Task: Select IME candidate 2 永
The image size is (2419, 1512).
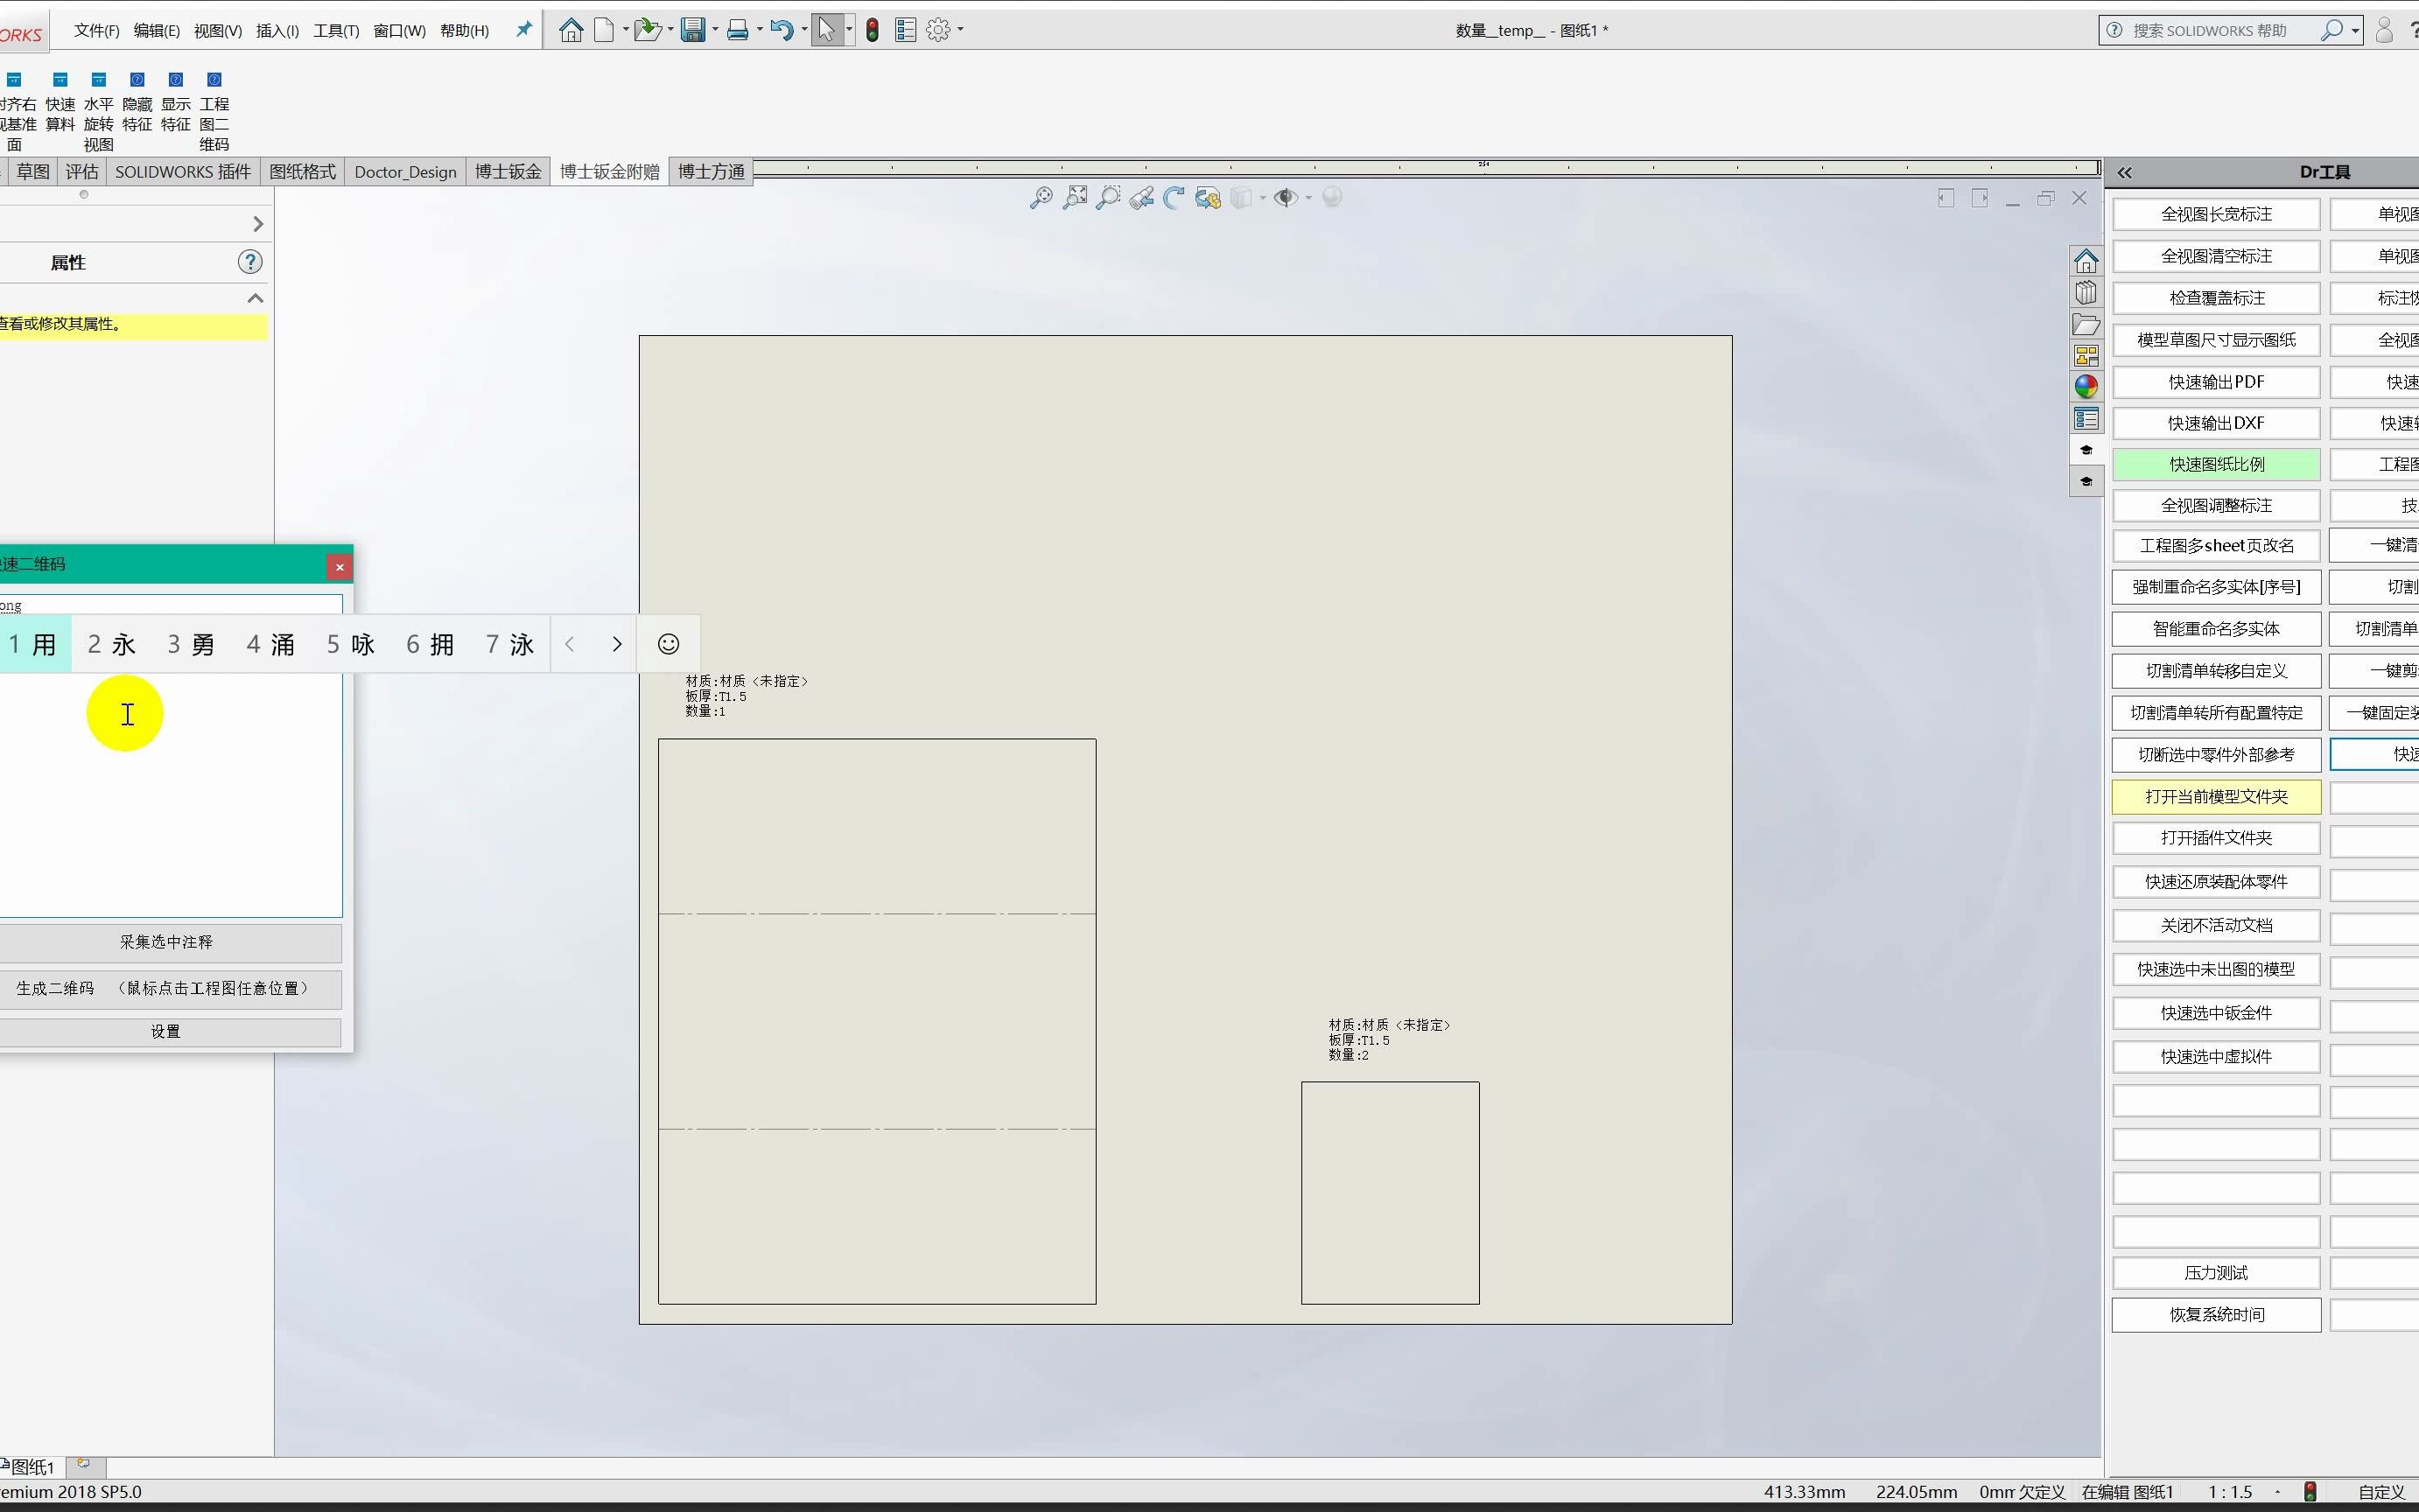Action: [x=111, y=644]
